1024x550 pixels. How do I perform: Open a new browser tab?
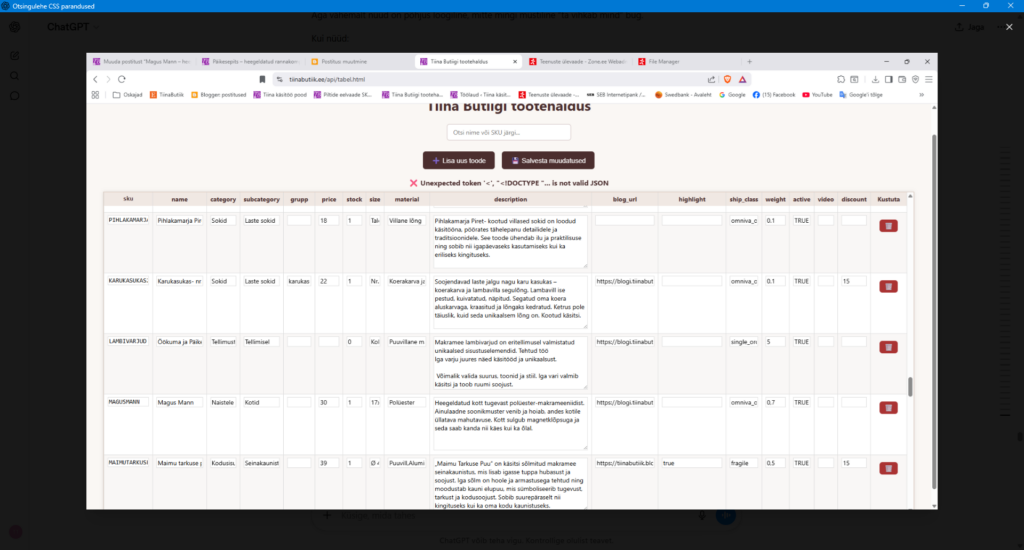coord(749,61)
